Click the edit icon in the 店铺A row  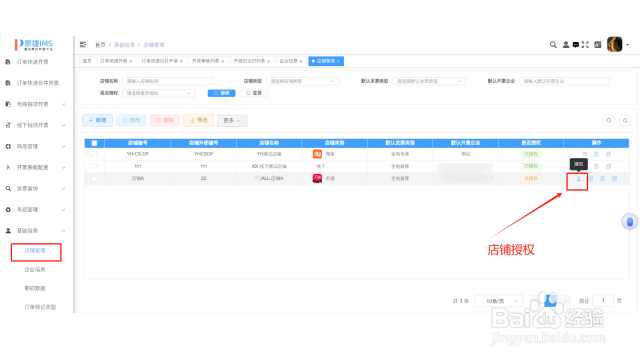click(591, 178)
